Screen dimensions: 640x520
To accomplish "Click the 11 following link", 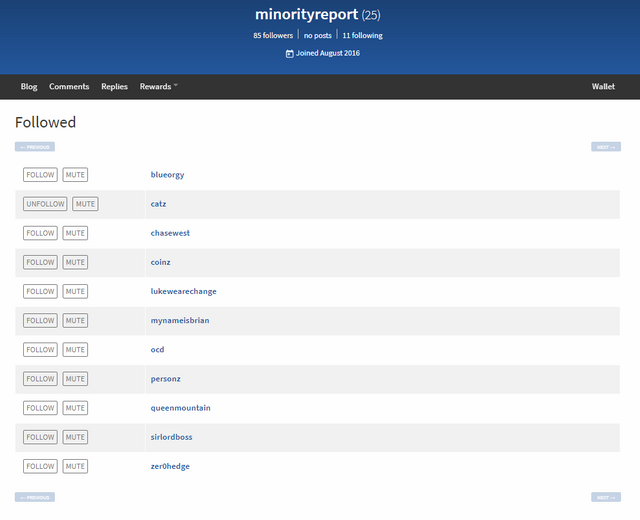I will click(x=362, y=36).
